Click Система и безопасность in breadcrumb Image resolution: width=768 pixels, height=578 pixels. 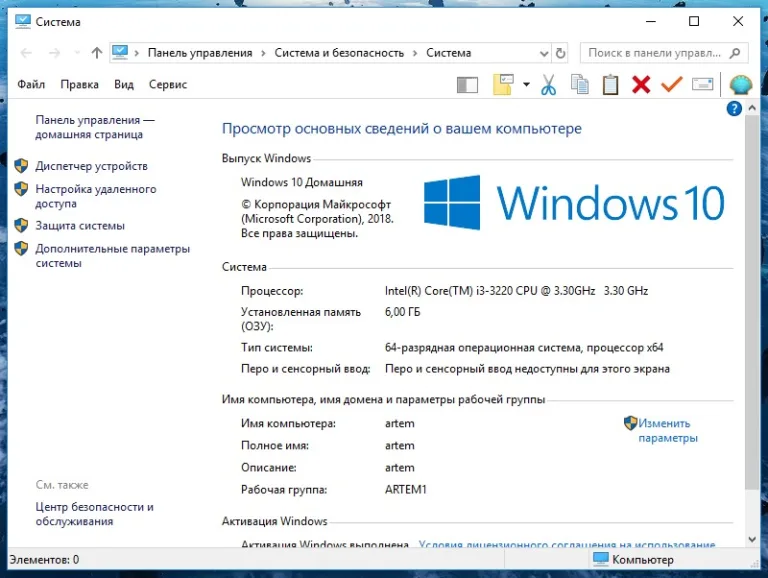click(x=339, y=53)
